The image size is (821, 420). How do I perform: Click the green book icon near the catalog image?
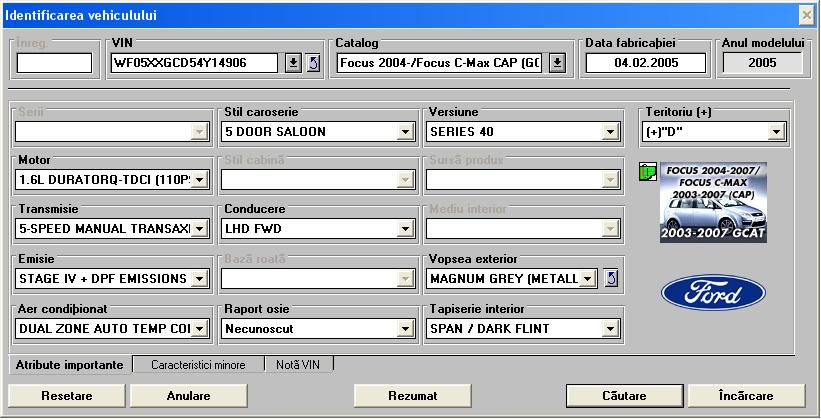(x=647, y=172)
